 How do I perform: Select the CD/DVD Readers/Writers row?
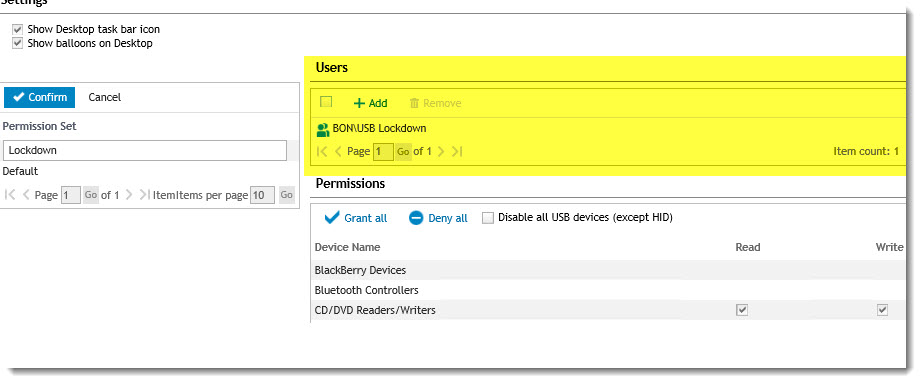point(609,310)
